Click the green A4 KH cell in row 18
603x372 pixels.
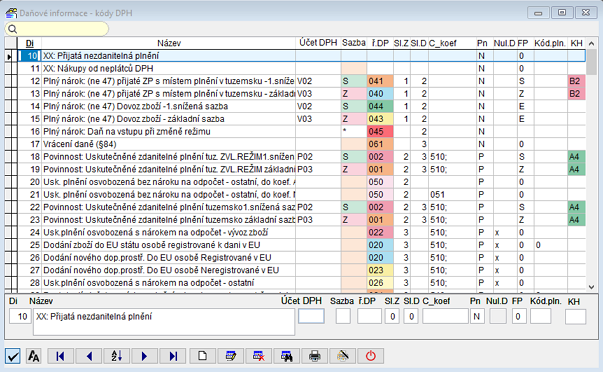(576, 157)
